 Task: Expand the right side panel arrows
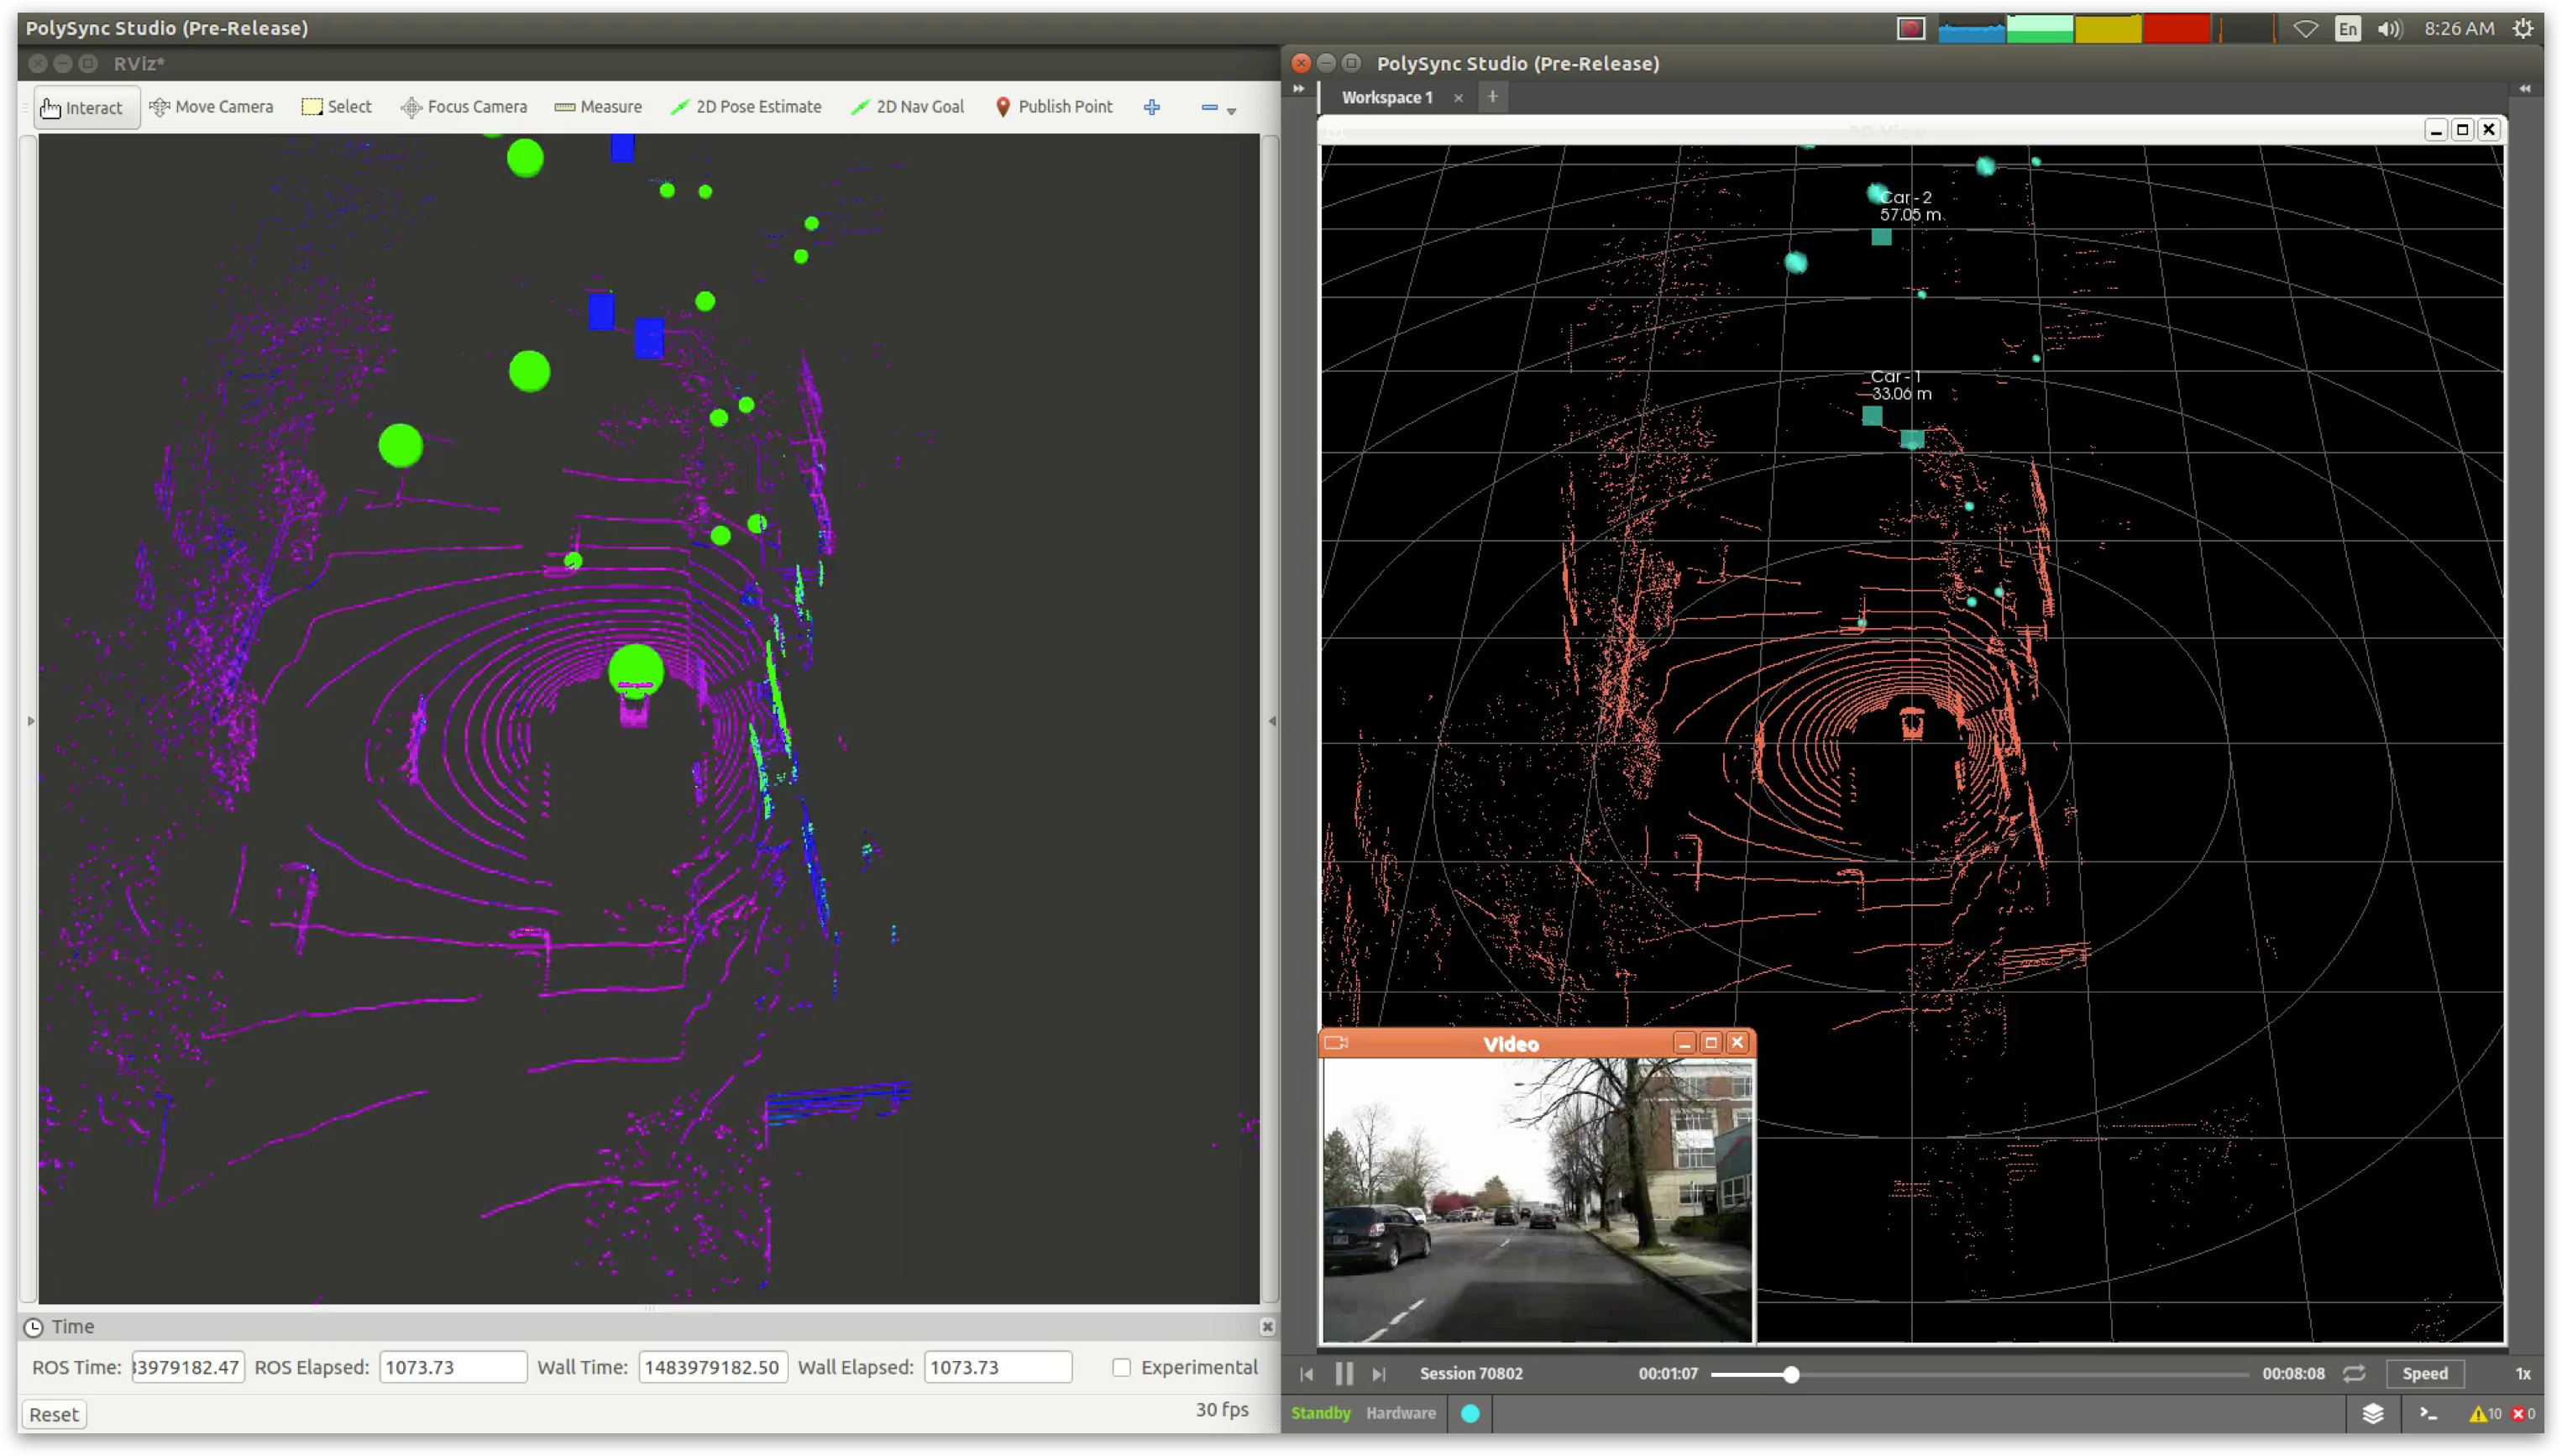pyautogui.click(x=2525, y=88)
